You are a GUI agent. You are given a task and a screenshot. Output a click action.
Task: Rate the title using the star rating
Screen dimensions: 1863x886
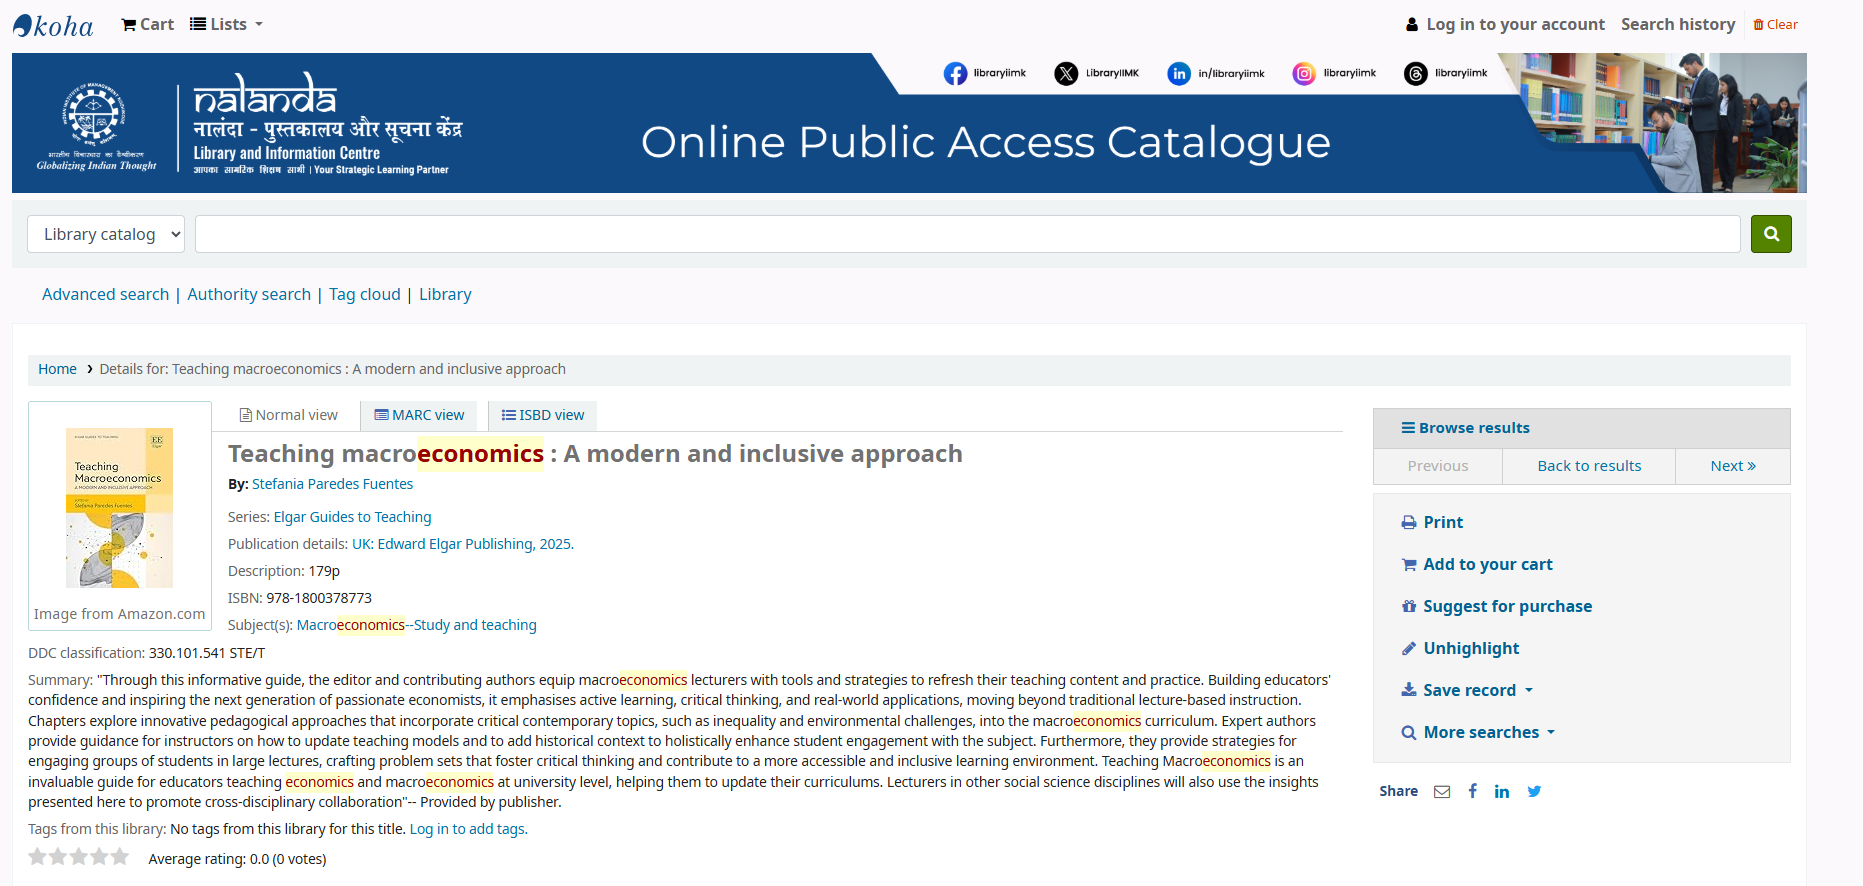(79, 857)
